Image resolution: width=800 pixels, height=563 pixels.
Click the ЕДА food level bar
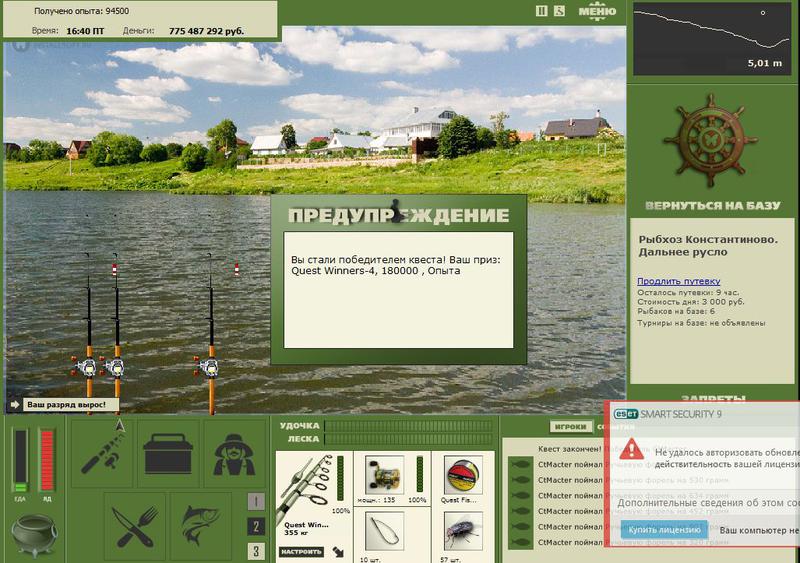21,460
